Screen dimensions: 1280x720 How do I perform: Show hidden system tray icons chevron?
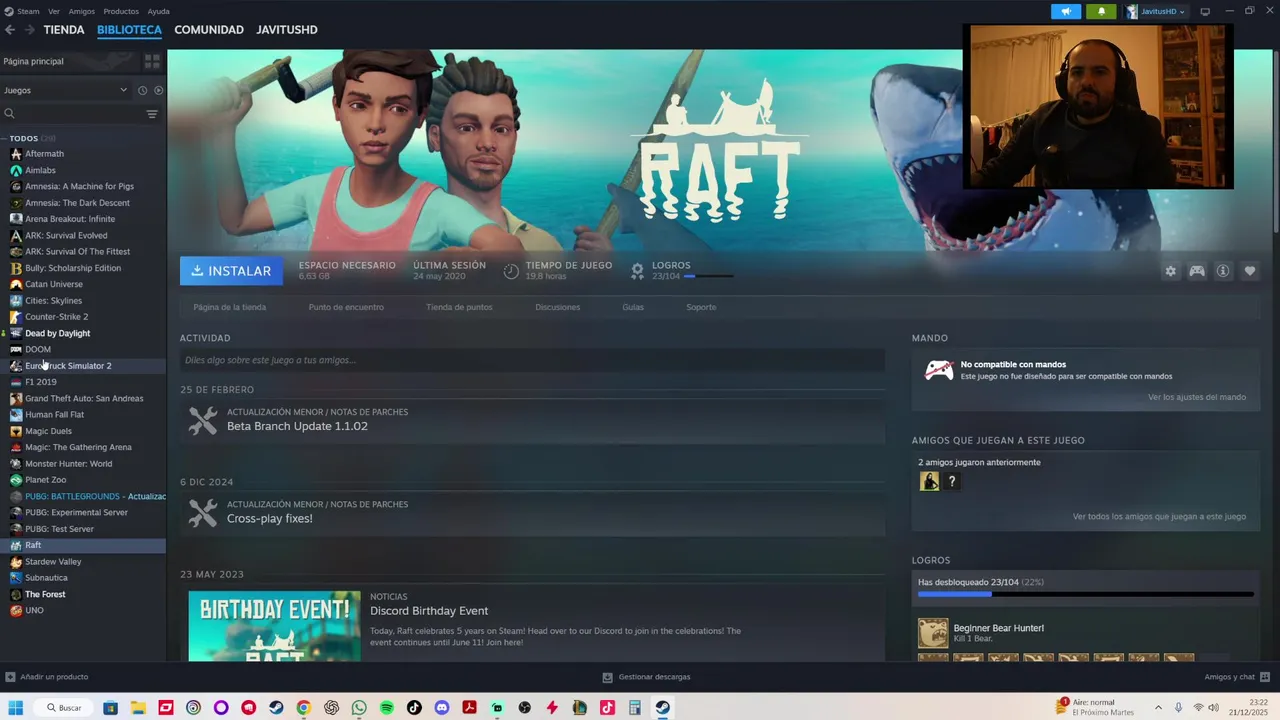pyautogui.click(x=1160, y=708)
